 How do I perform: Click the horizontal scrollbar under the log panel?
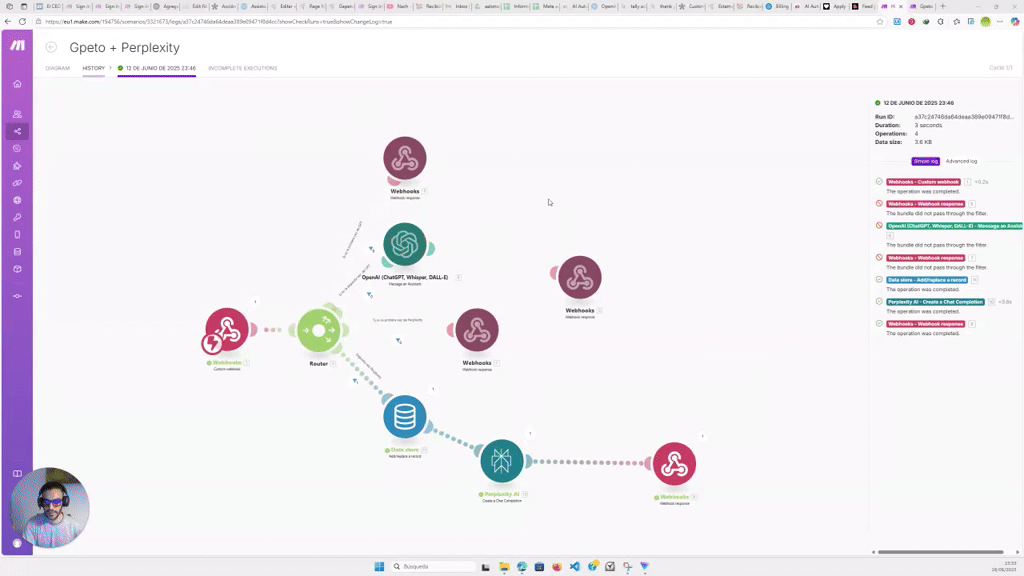(x=940, y=552)
